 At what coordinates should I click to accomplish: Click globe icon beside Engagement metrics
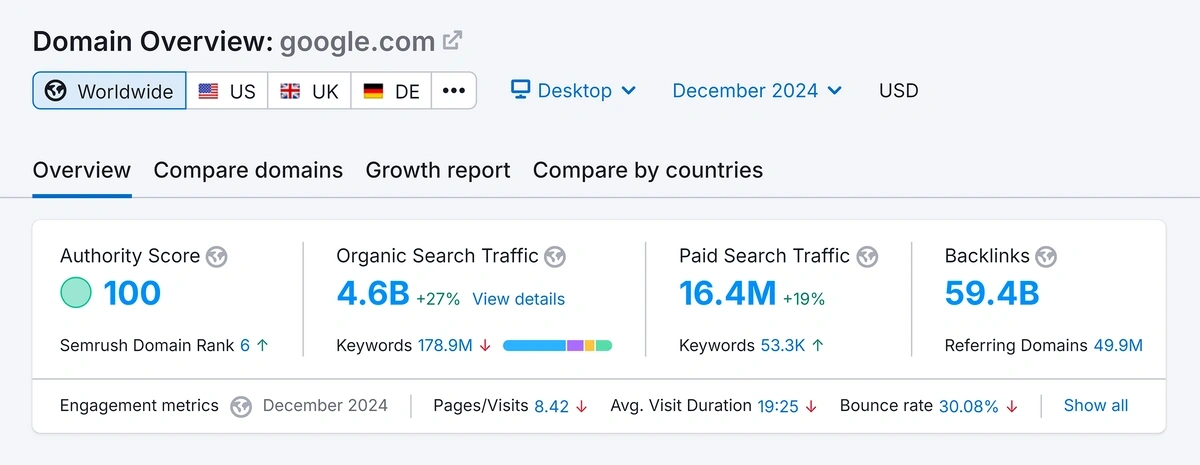(240, 406)
